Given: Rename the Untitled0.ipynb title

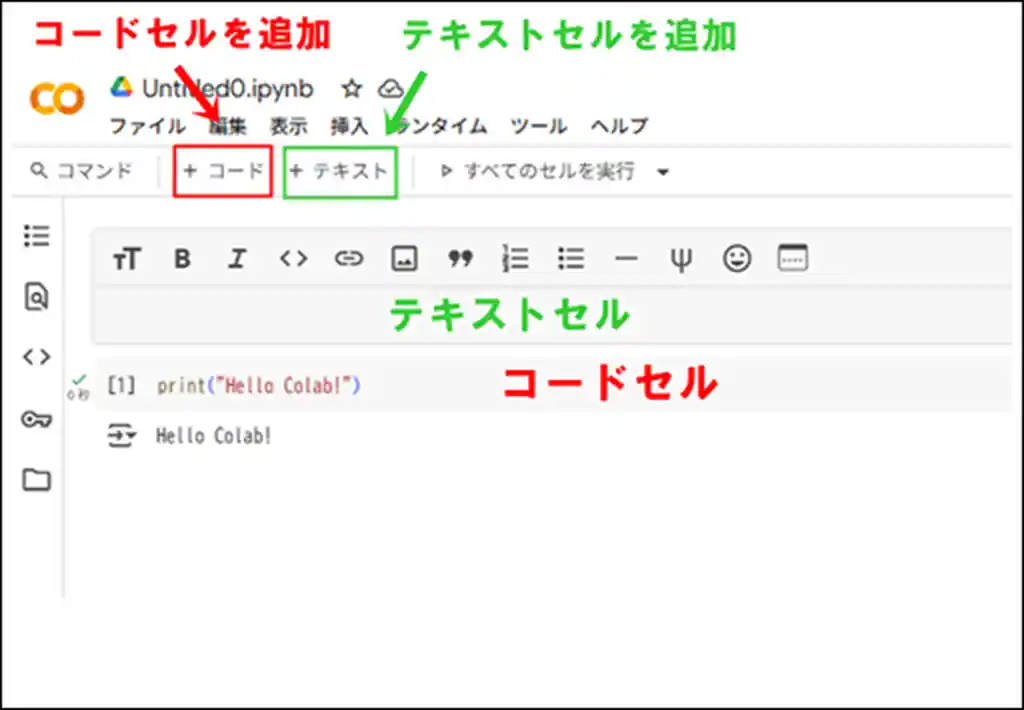Looking at the screenshot, I should tap(228, 88).
